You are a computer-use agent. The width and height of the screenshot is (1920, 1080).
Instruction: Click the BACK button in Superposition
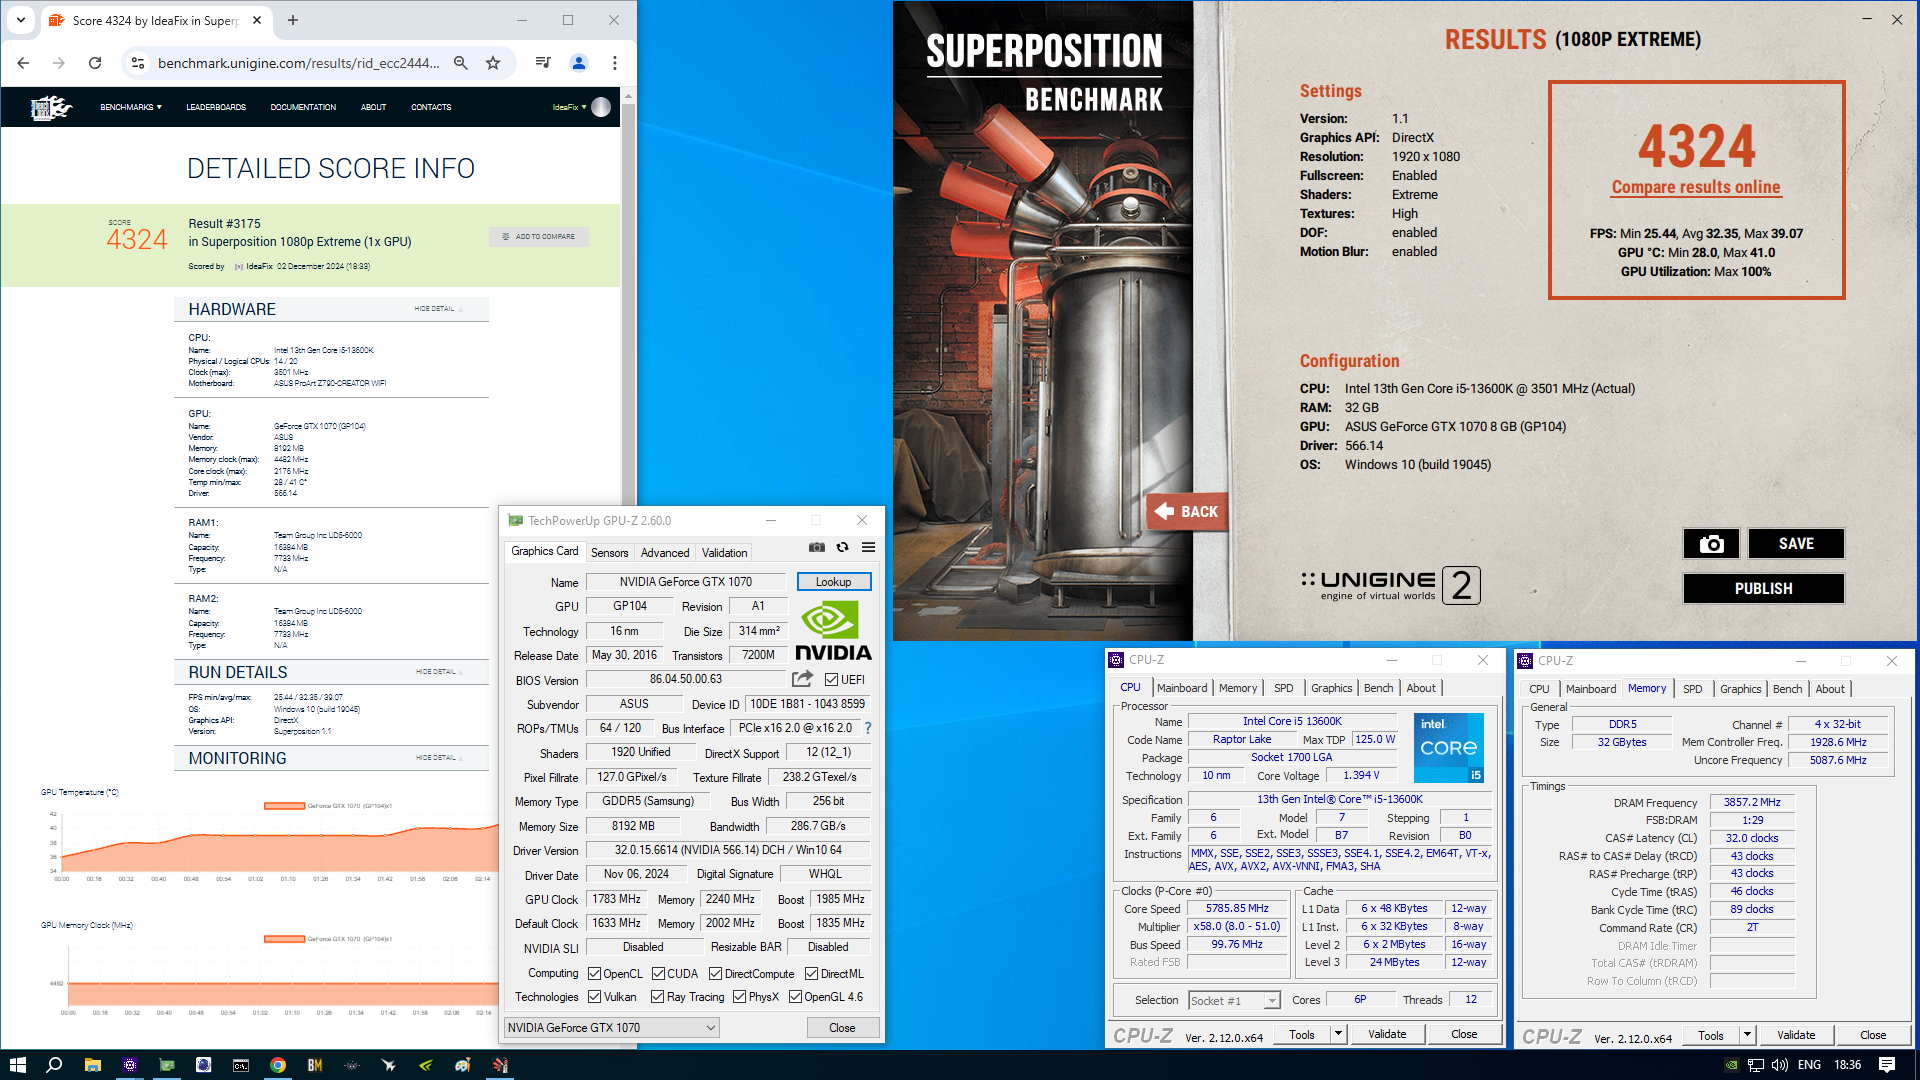coord(1187,512)
